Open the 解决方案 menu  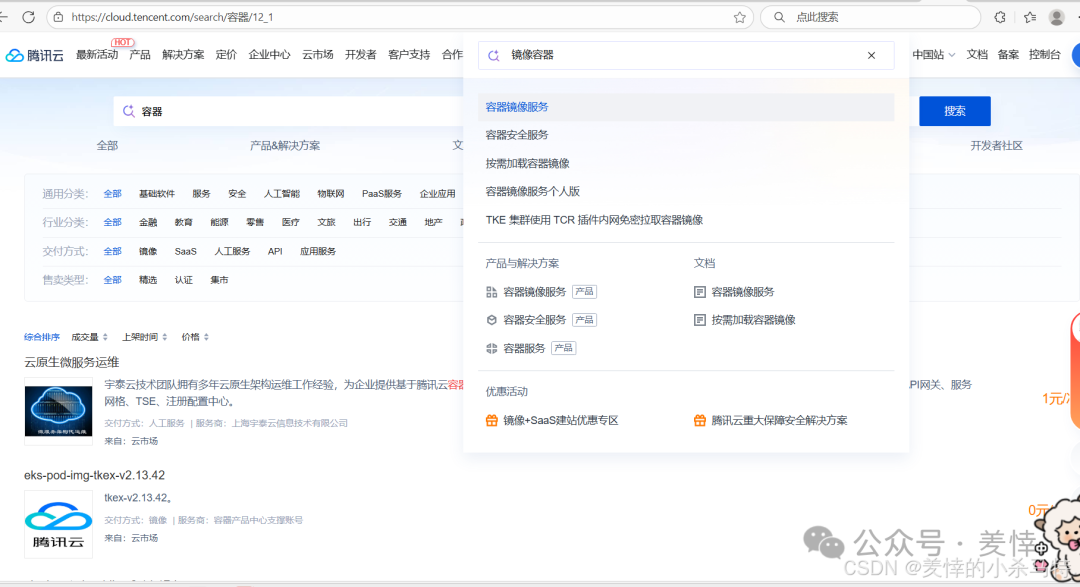pyautogui.click(x=183, y=55)
